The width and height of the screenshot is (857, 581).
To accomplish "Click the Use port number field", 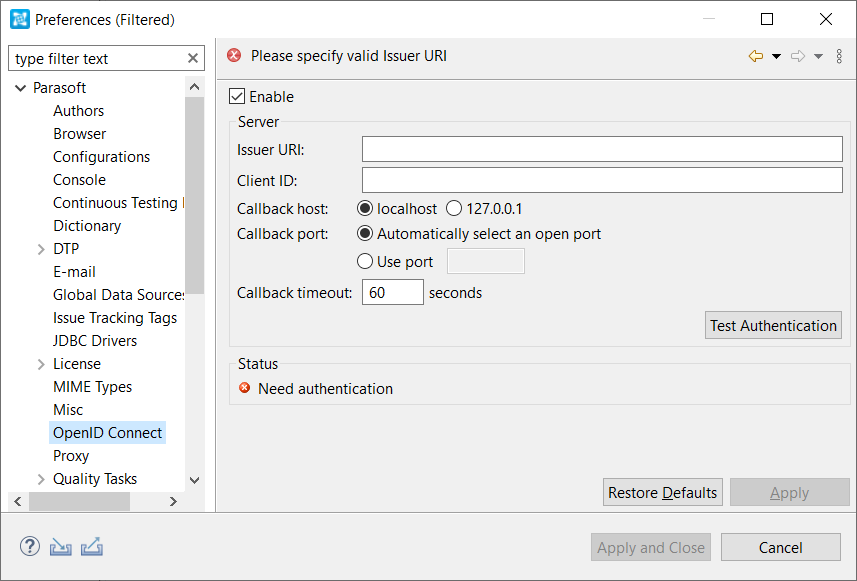I will coord(485,261).
